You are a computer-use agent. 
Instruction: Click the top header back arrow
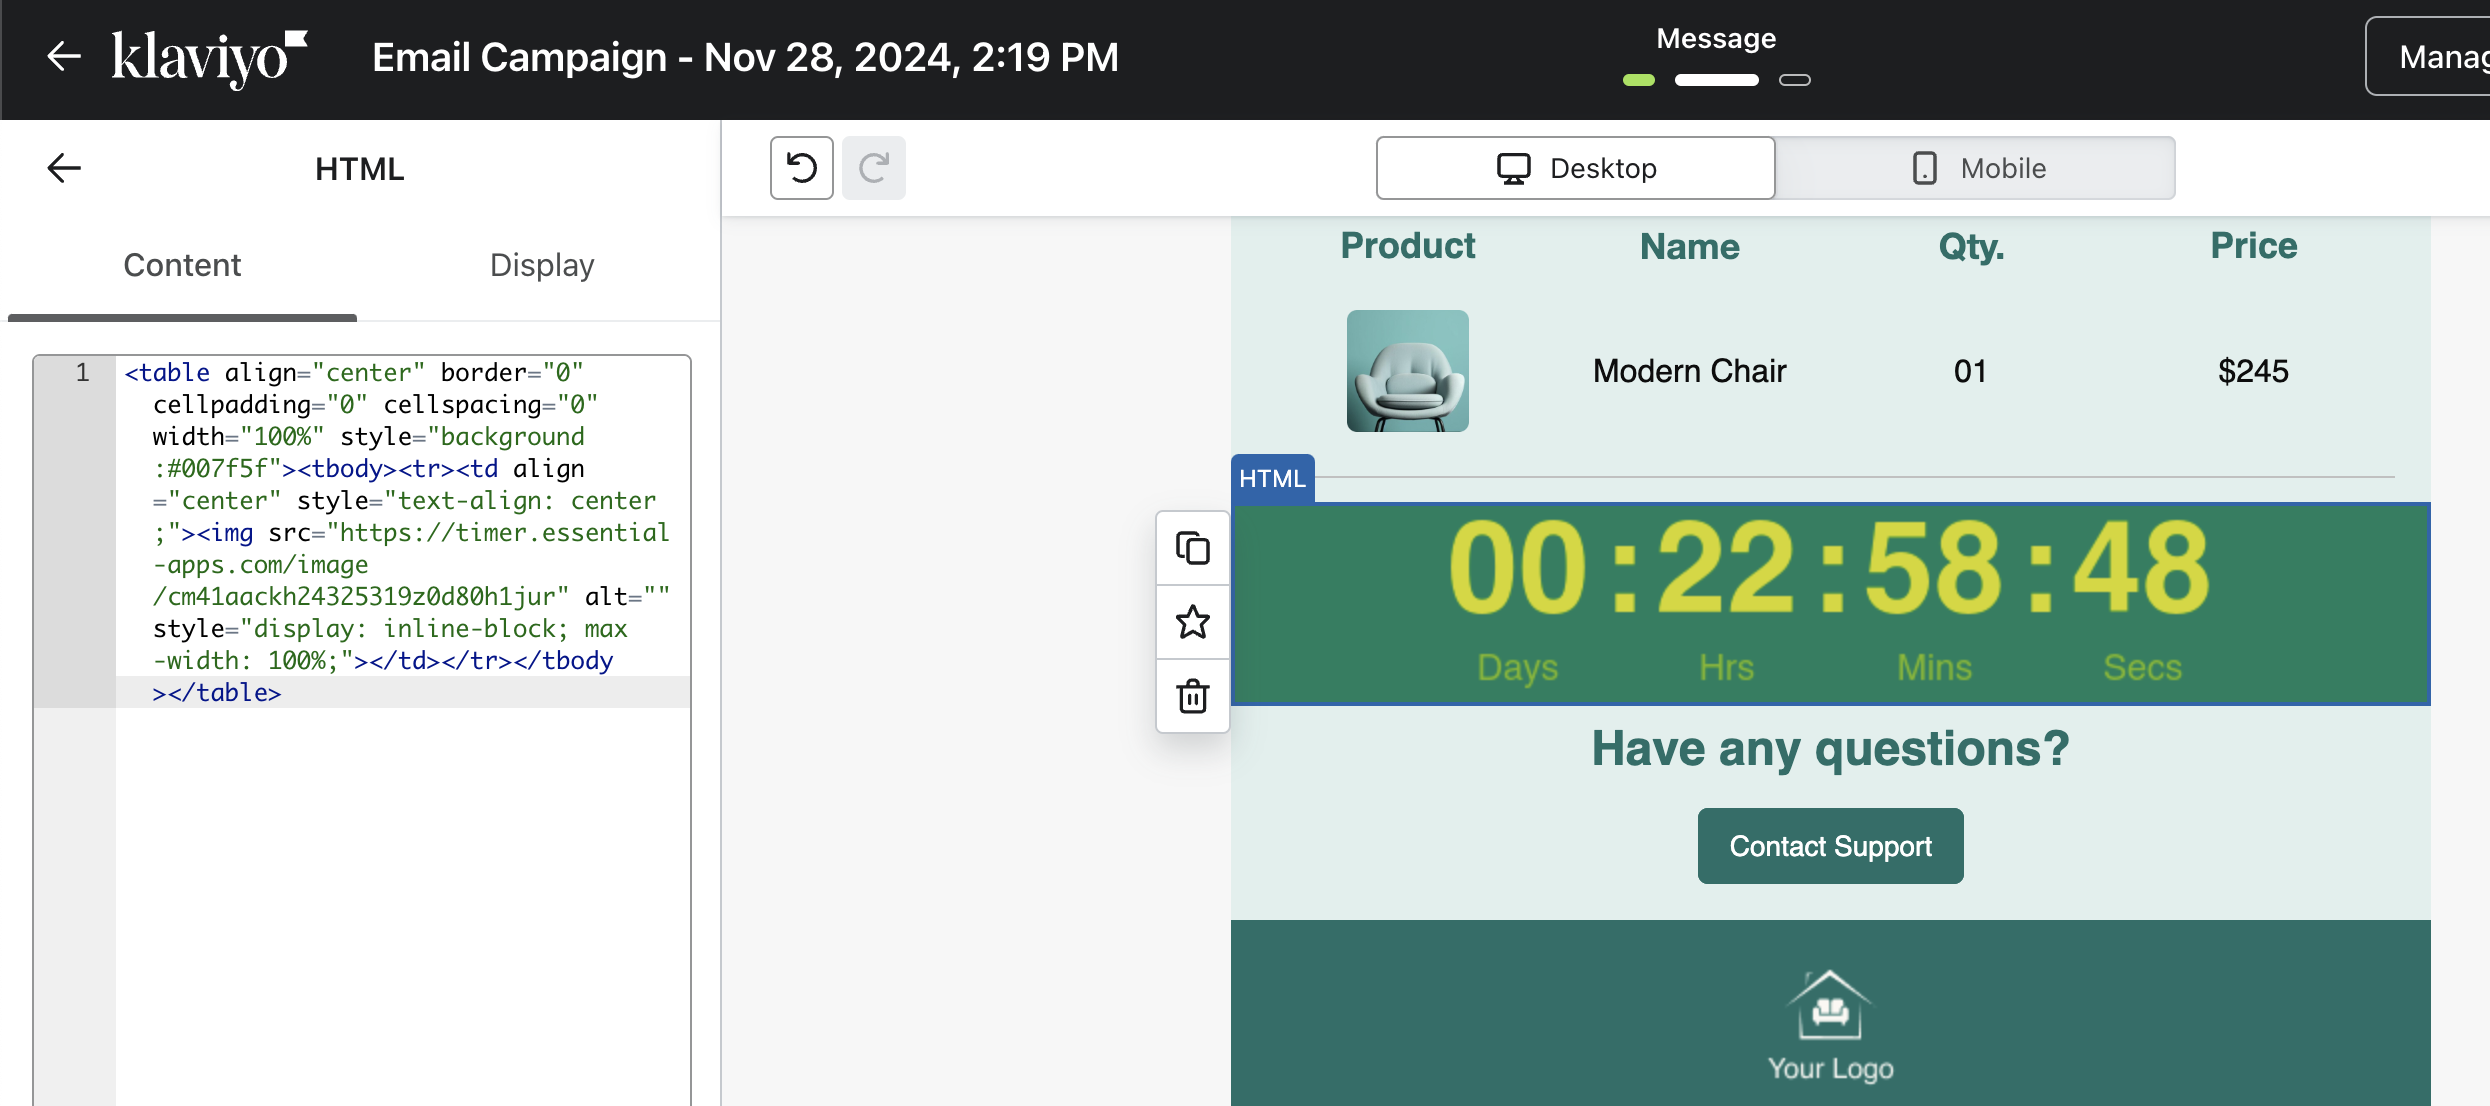click(x=64, y=56)
